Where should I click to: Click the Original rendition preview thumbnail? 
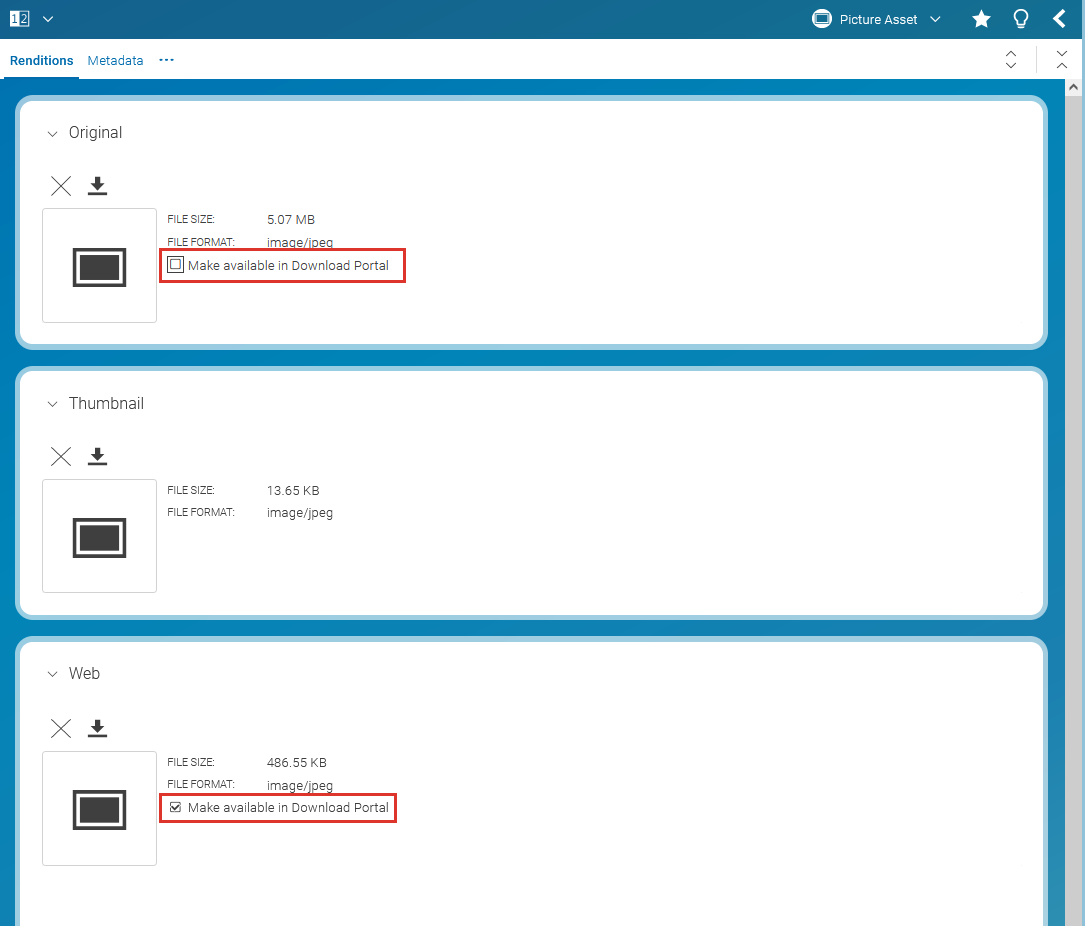(x=99, y=266)
